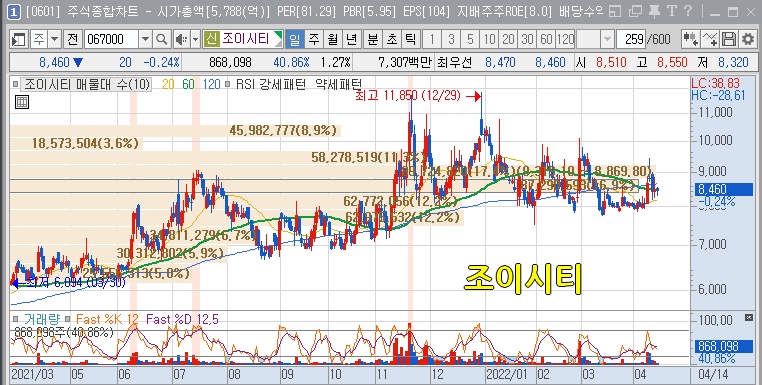
Task: Click Fast %K 12 label
Action: click(107, 319)
